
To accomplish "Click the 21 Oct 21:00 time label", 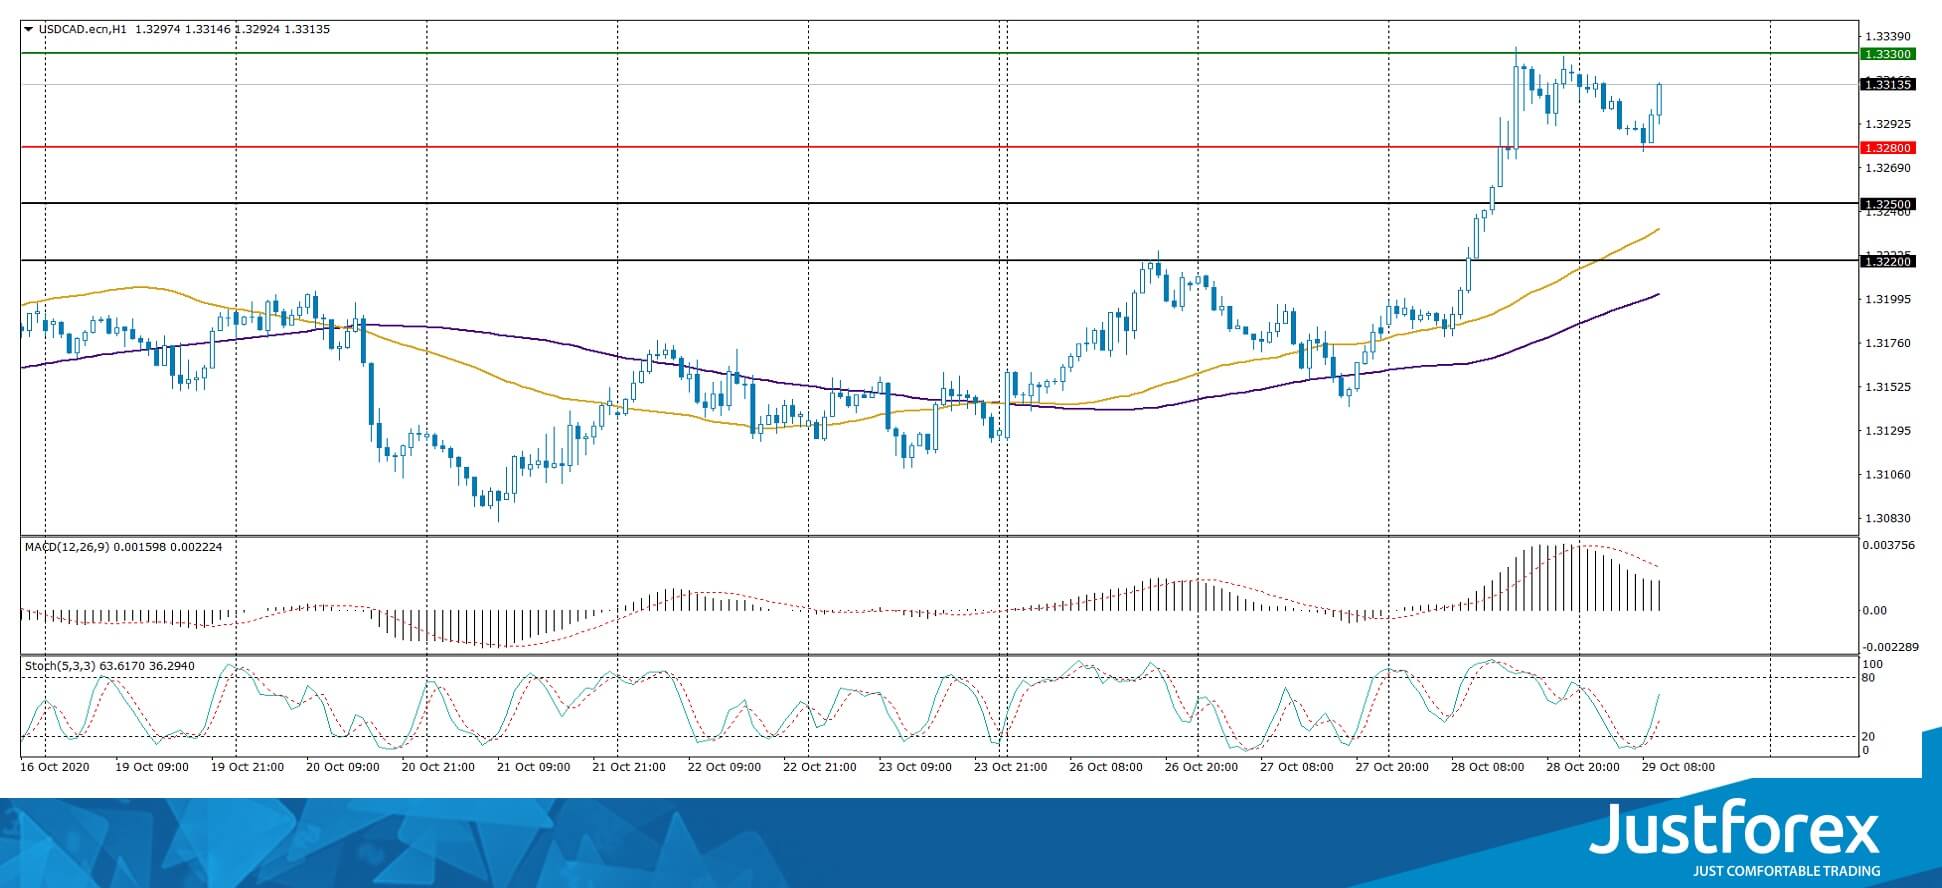I will 629,768.
